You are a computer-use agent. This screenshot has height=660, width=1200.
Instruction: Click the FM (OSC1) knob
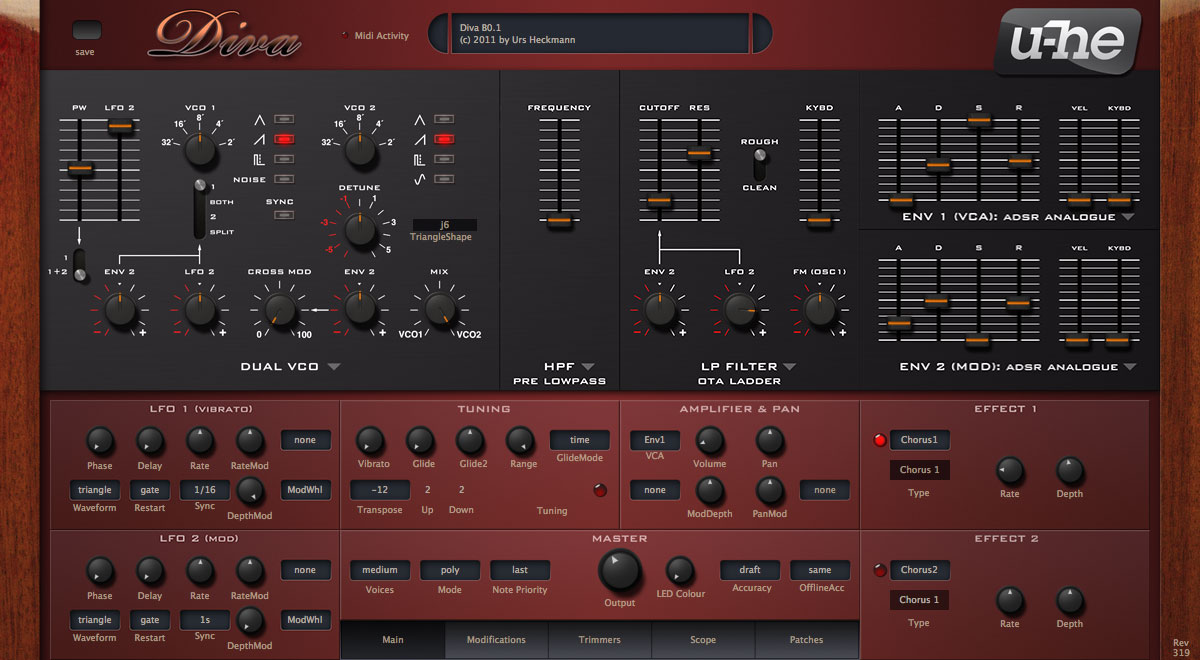(820, 312)
